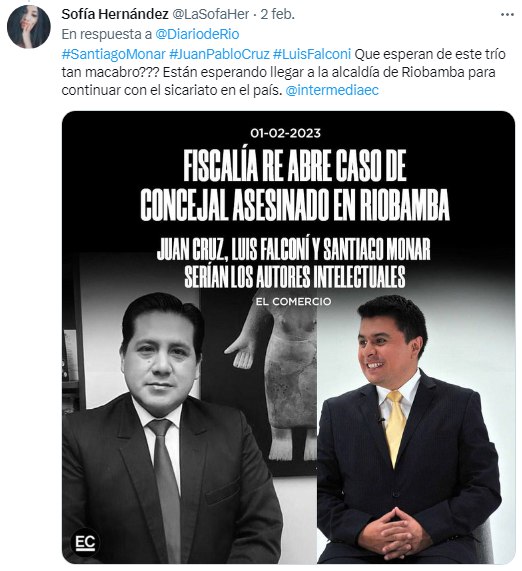Click the tweet body text about Riobamba
522x571 pixels.
pos(283,72)
